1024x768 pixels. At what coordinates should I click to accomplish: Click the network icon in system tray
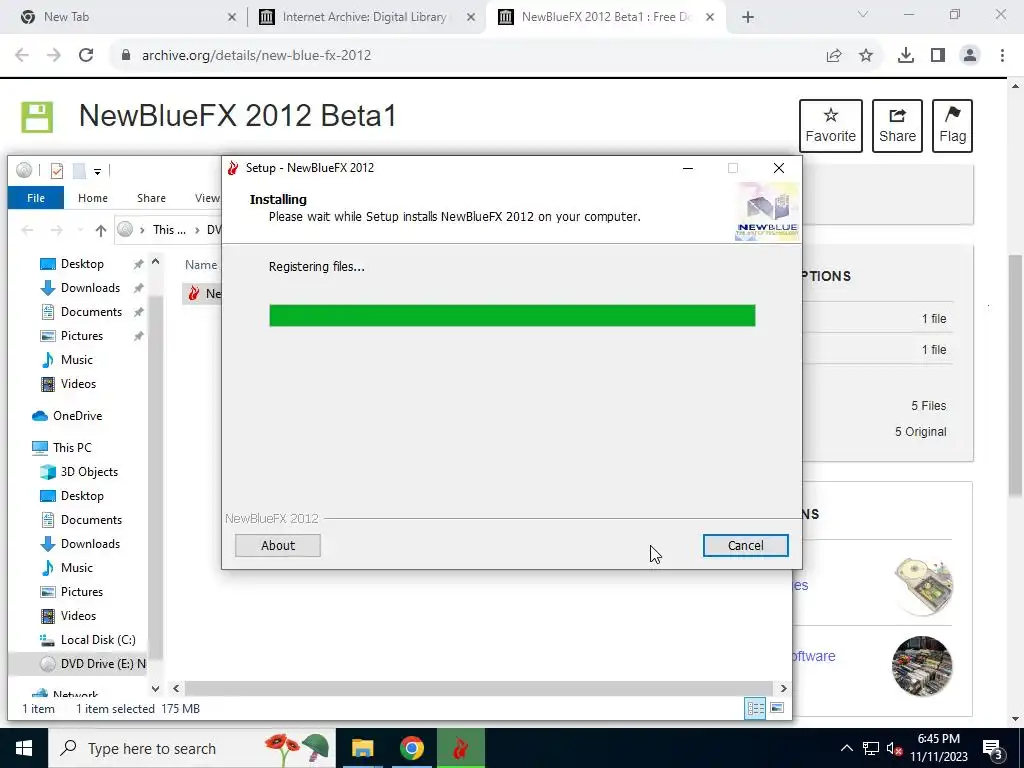[871, 748]
